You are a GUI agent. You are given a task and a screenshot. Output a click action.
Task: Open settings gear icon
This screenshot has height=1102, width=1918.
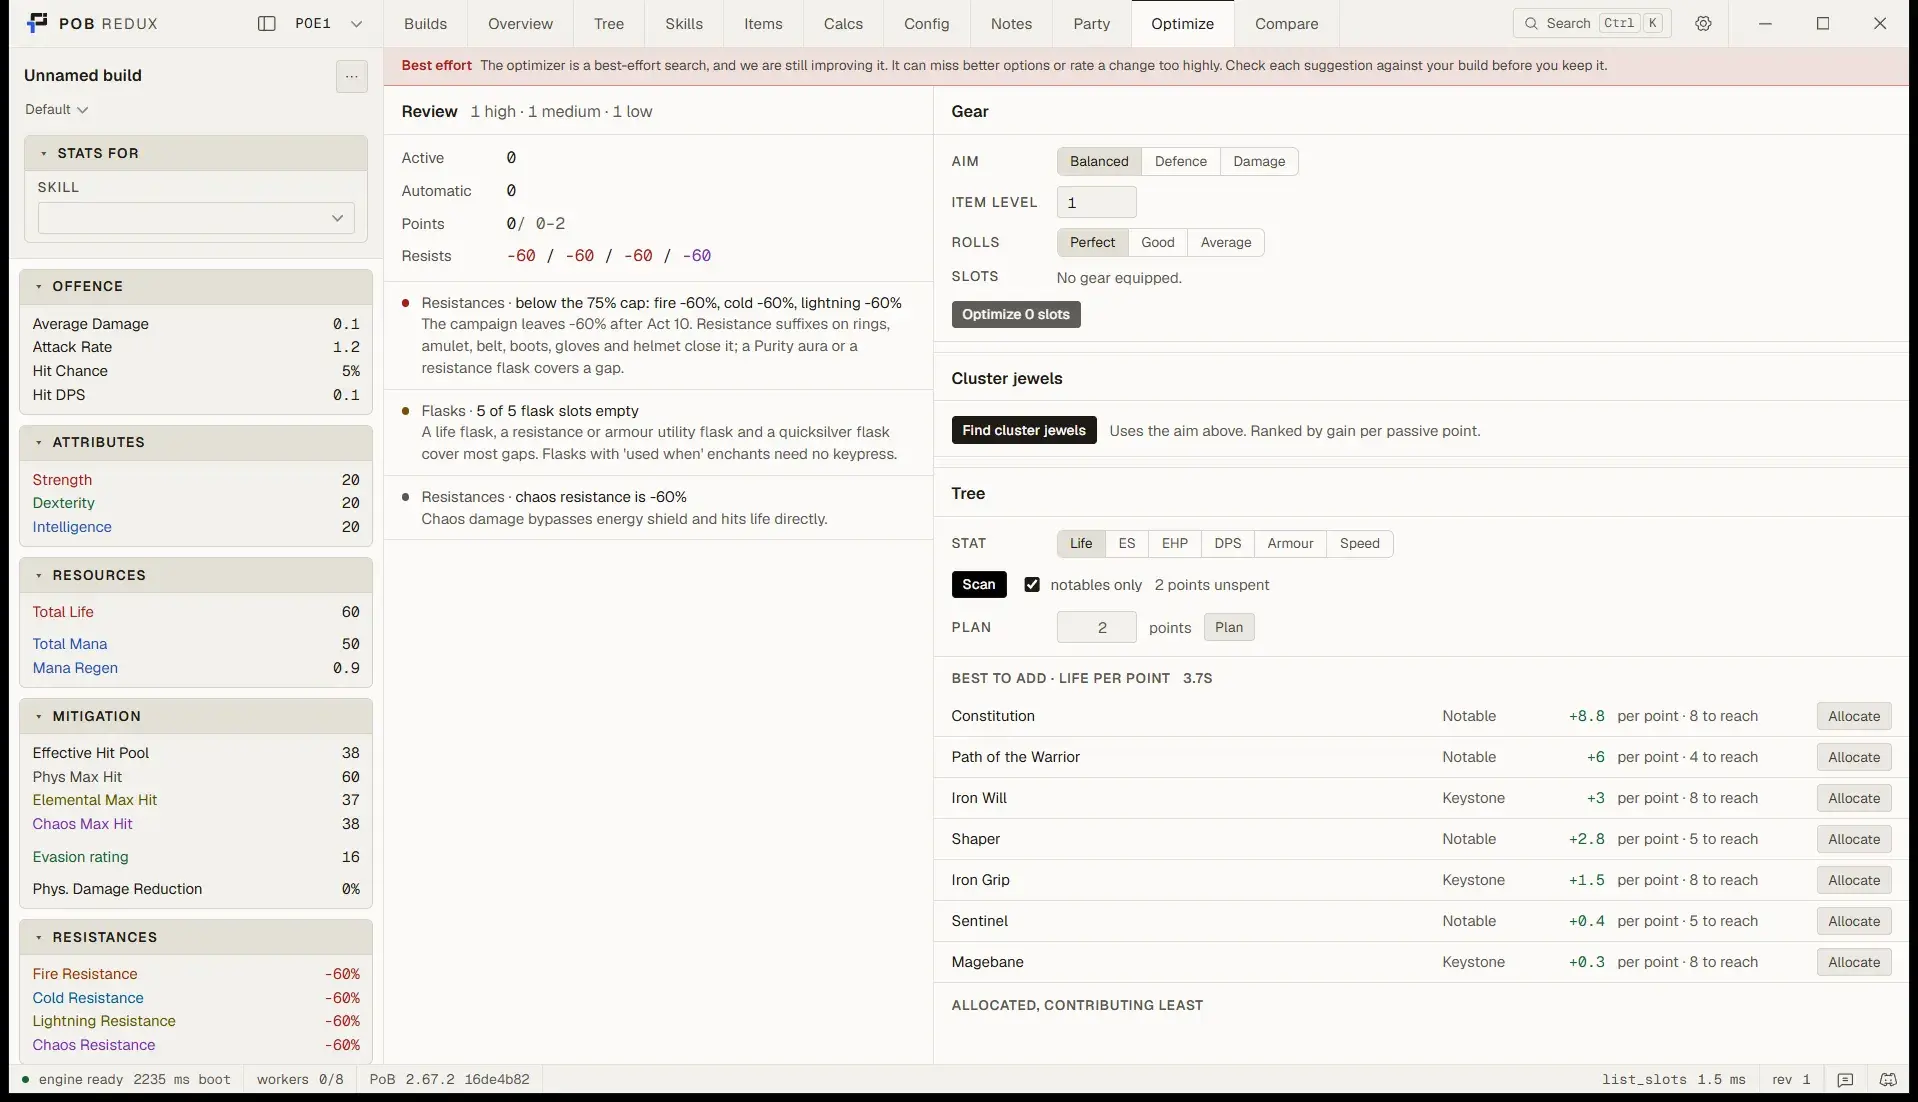pyautogui.click(x=1703, y=23)
